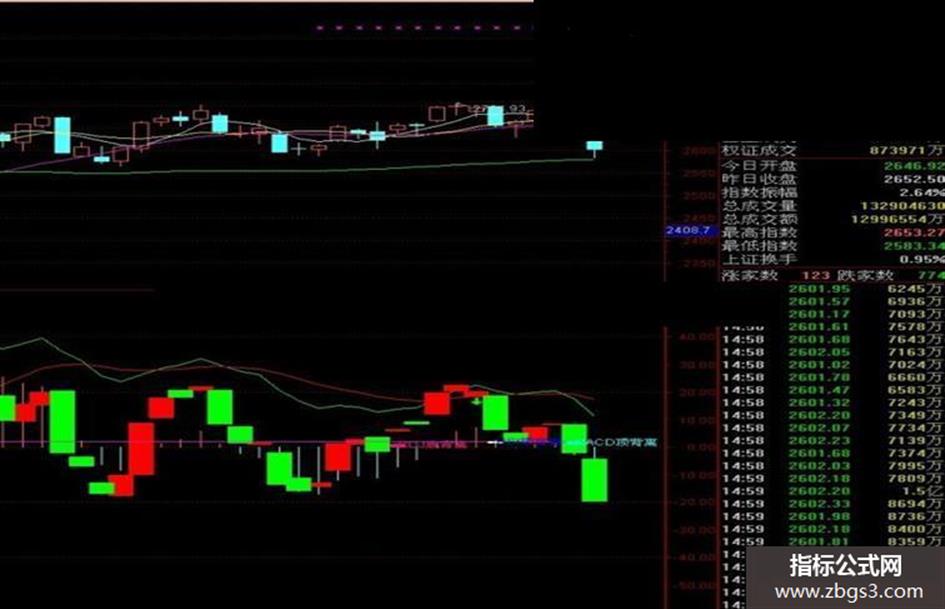Select the 2602.05 tick price
This screenshot has height=609, width=945.
pos(819,352)
